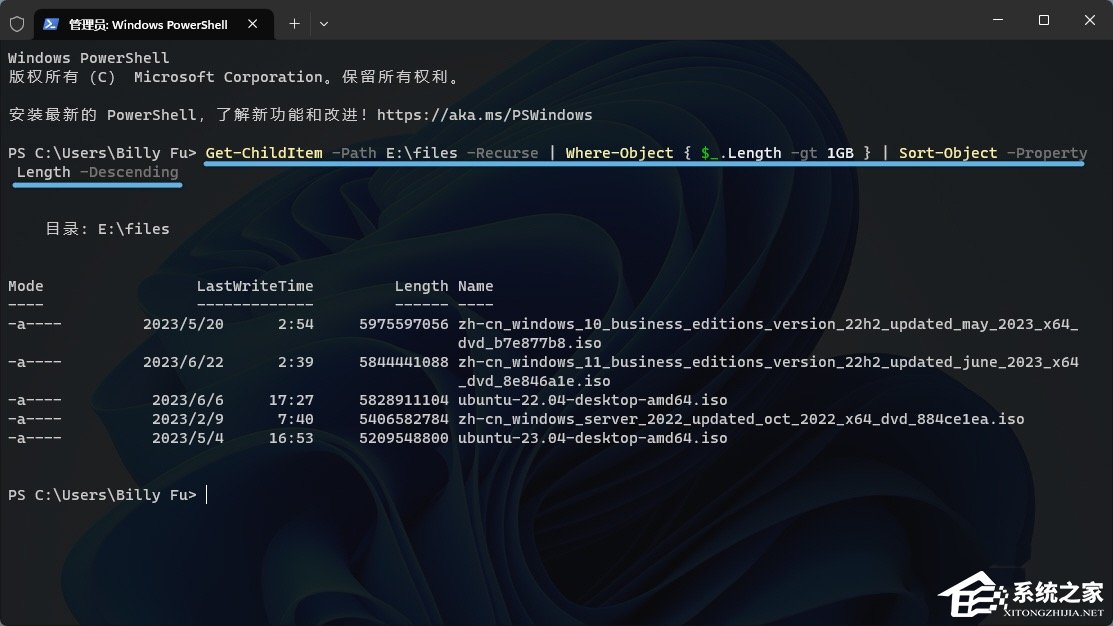The width and height of the screenshot is (1113, 626).
Task: Click the date 2023/6/6
Action: (187, 400)
